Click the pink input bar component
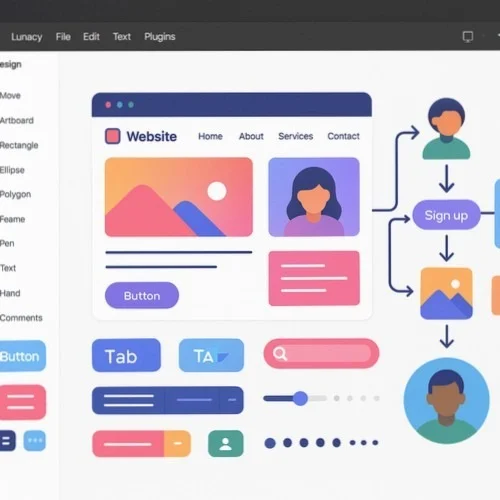 coord(128,444)
